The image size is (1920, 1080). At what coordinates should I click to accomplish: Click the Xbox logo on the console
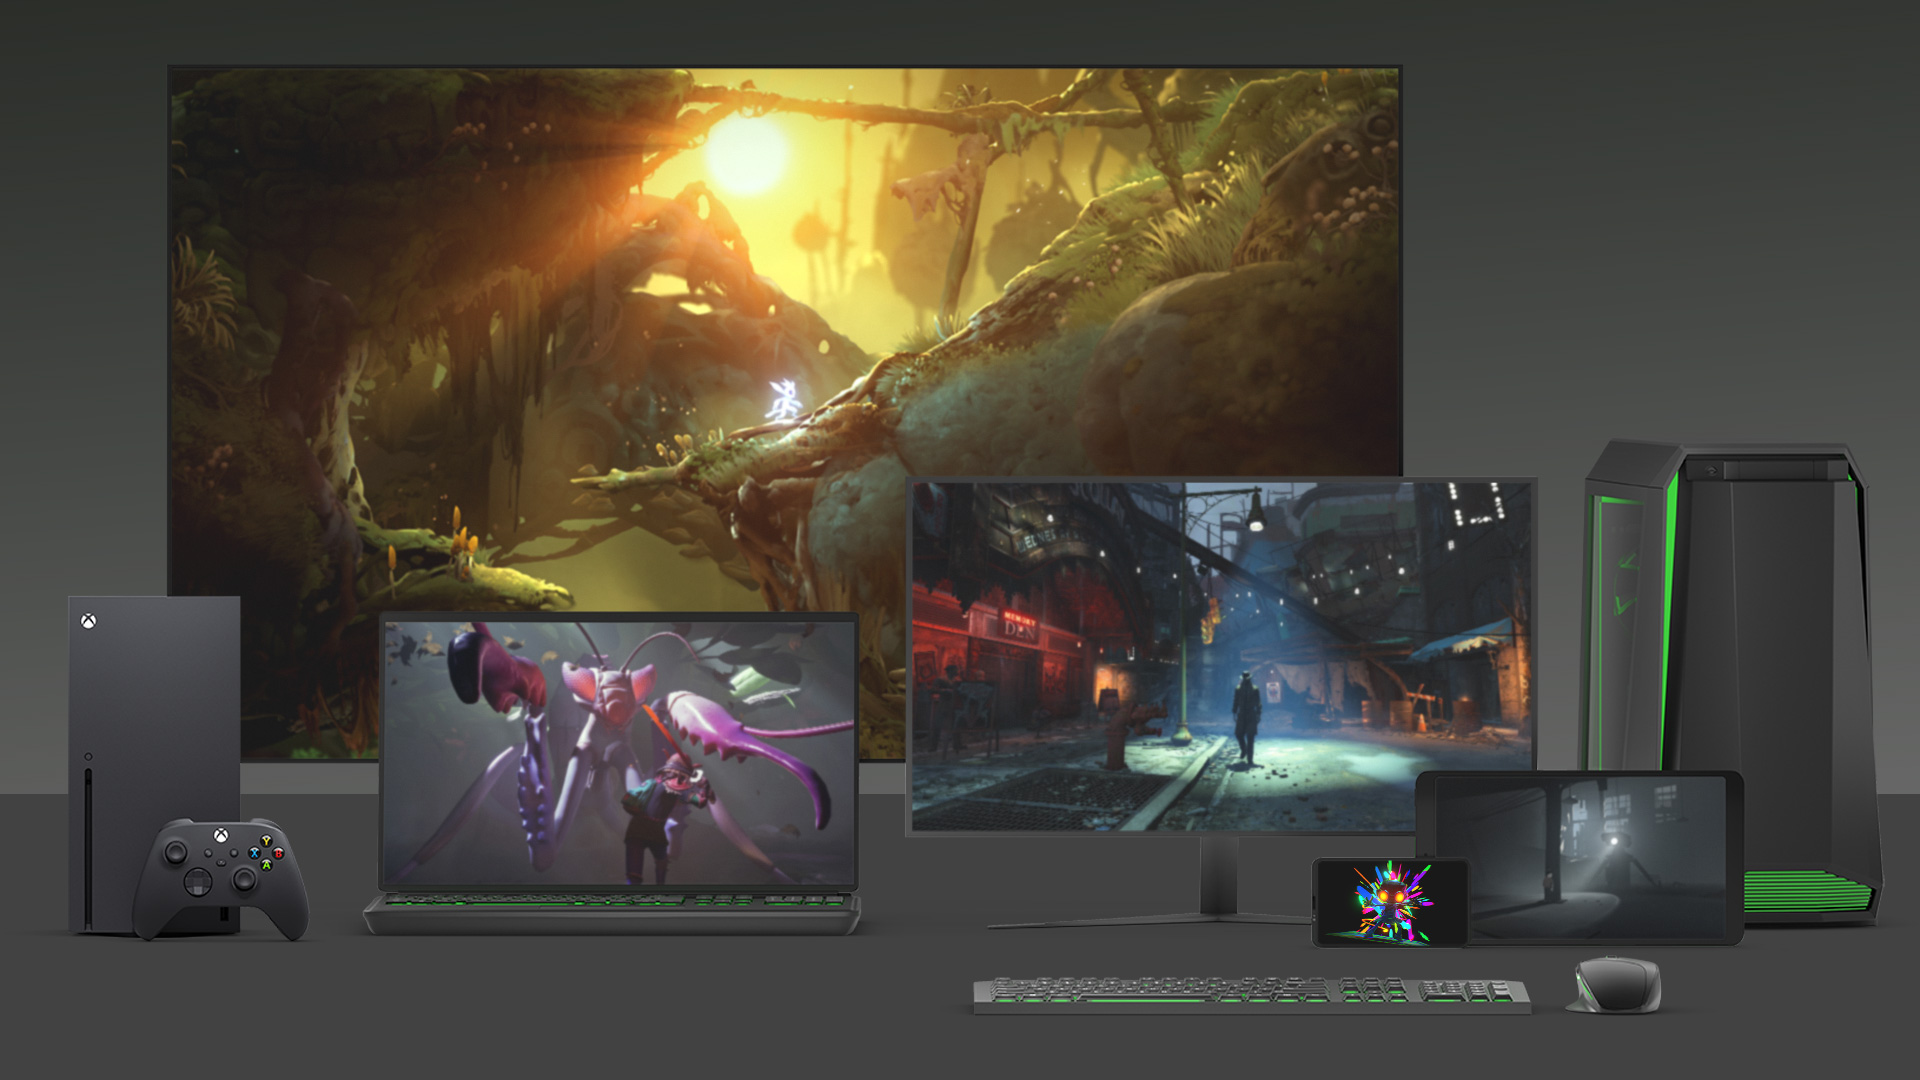click(x=89, y=622)
